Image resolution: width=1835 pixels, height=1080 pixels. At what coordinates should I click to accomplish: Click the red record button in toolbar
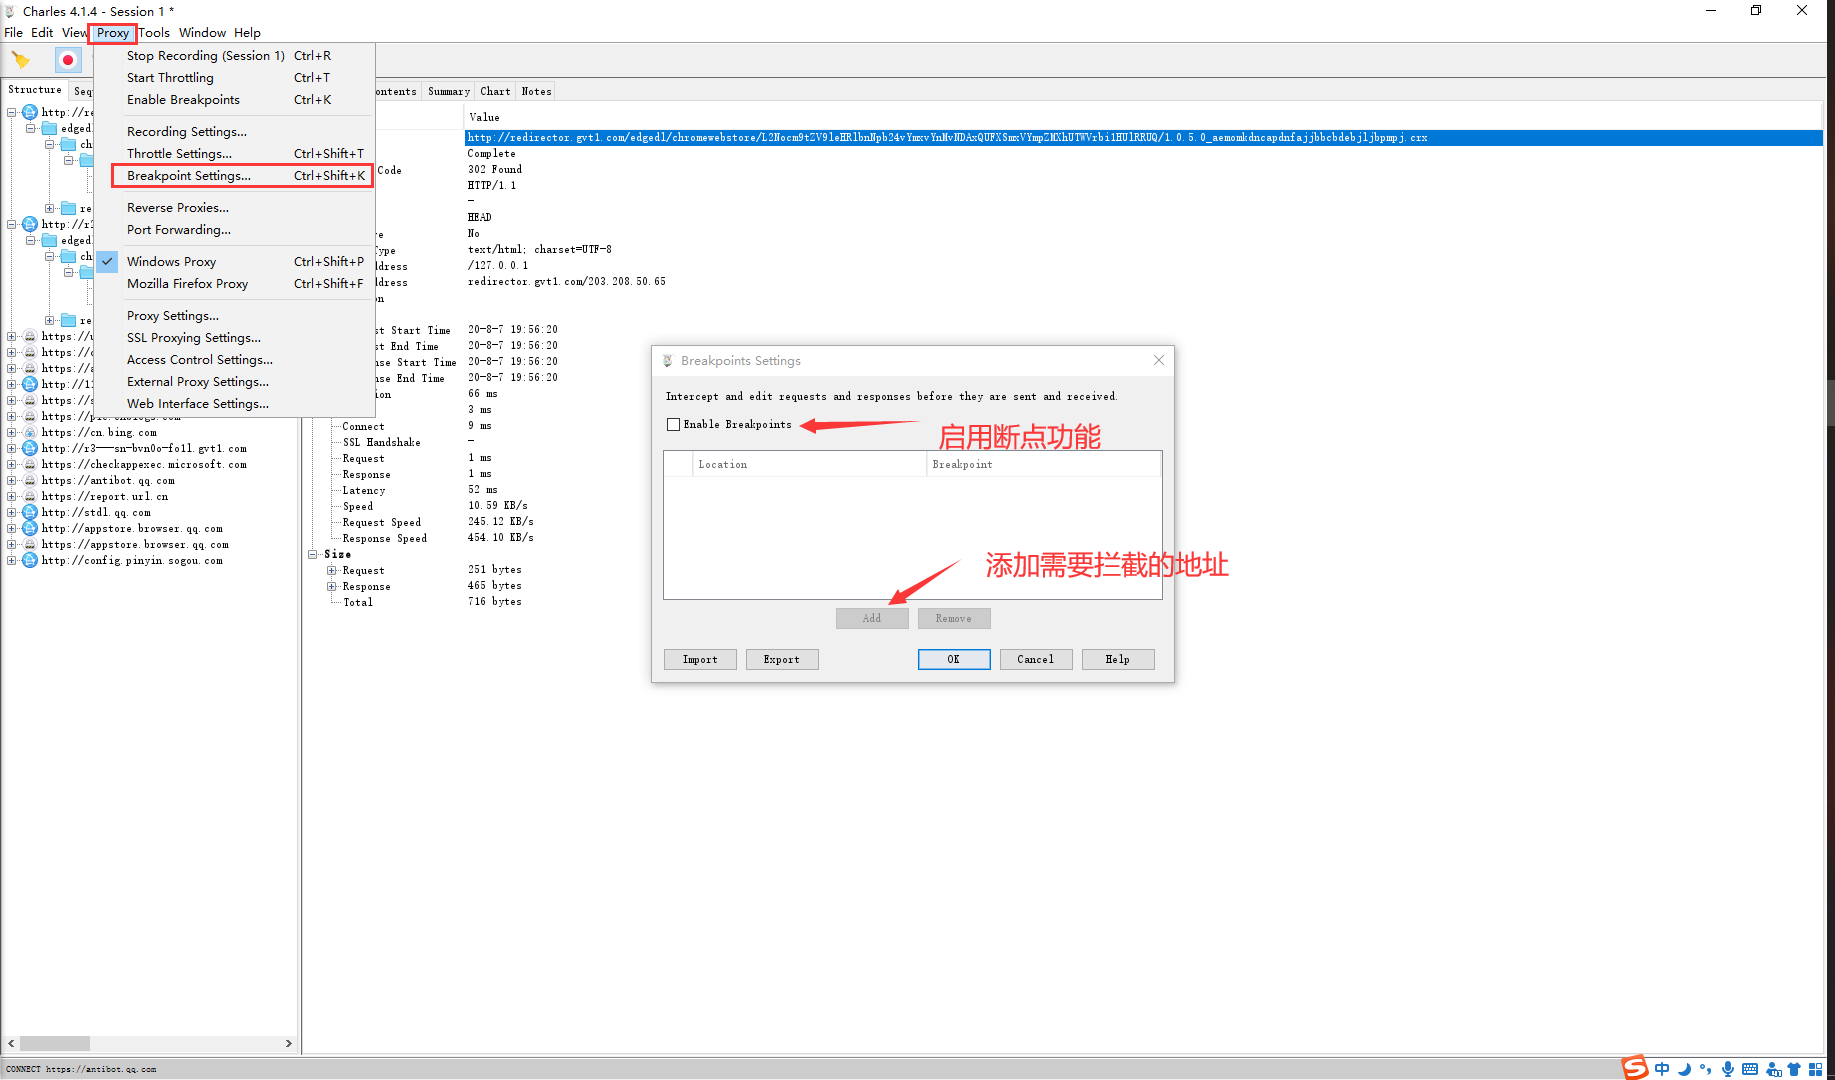pyautogui.click(x=68, y=60)
